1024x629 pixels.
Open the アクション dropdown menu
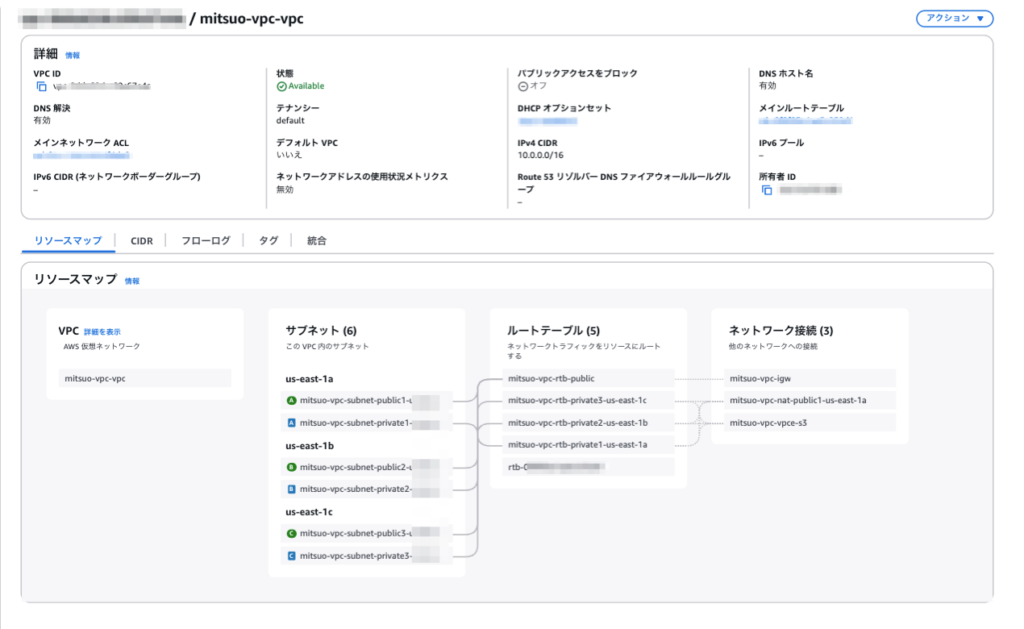[x=953, y=17]
